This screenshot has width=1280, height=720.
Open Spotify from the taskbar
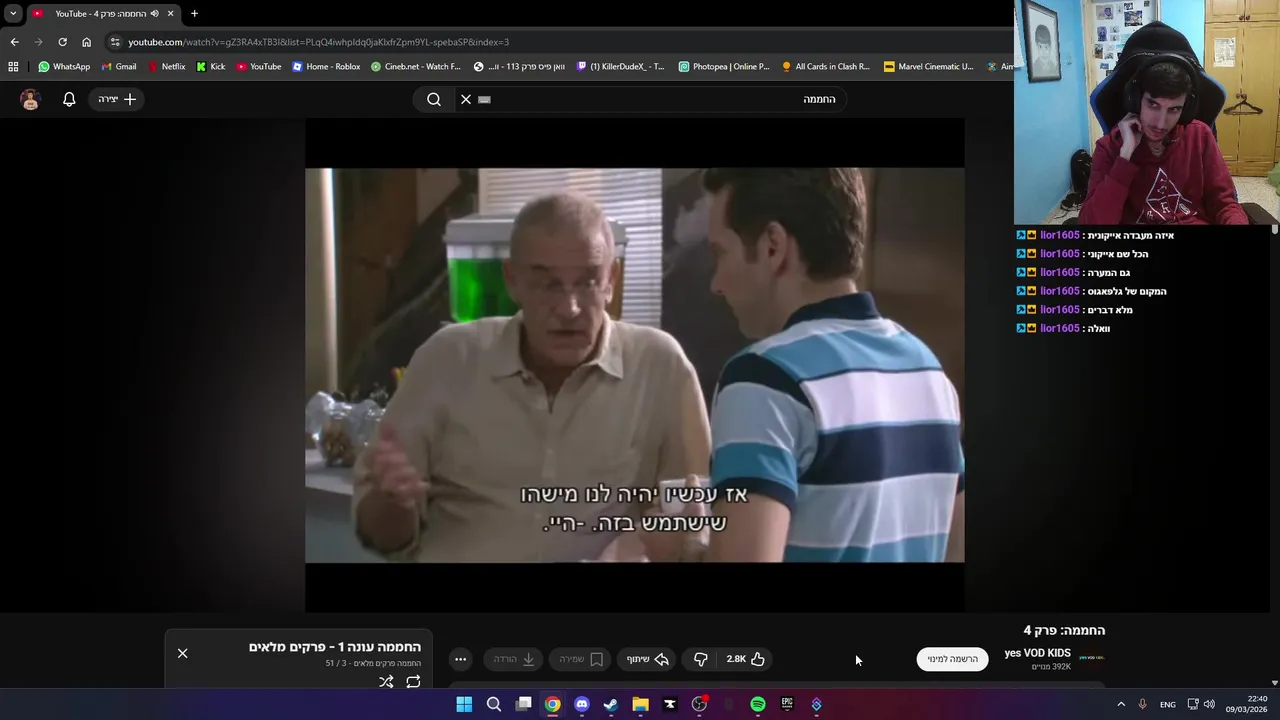click(758, 704)
